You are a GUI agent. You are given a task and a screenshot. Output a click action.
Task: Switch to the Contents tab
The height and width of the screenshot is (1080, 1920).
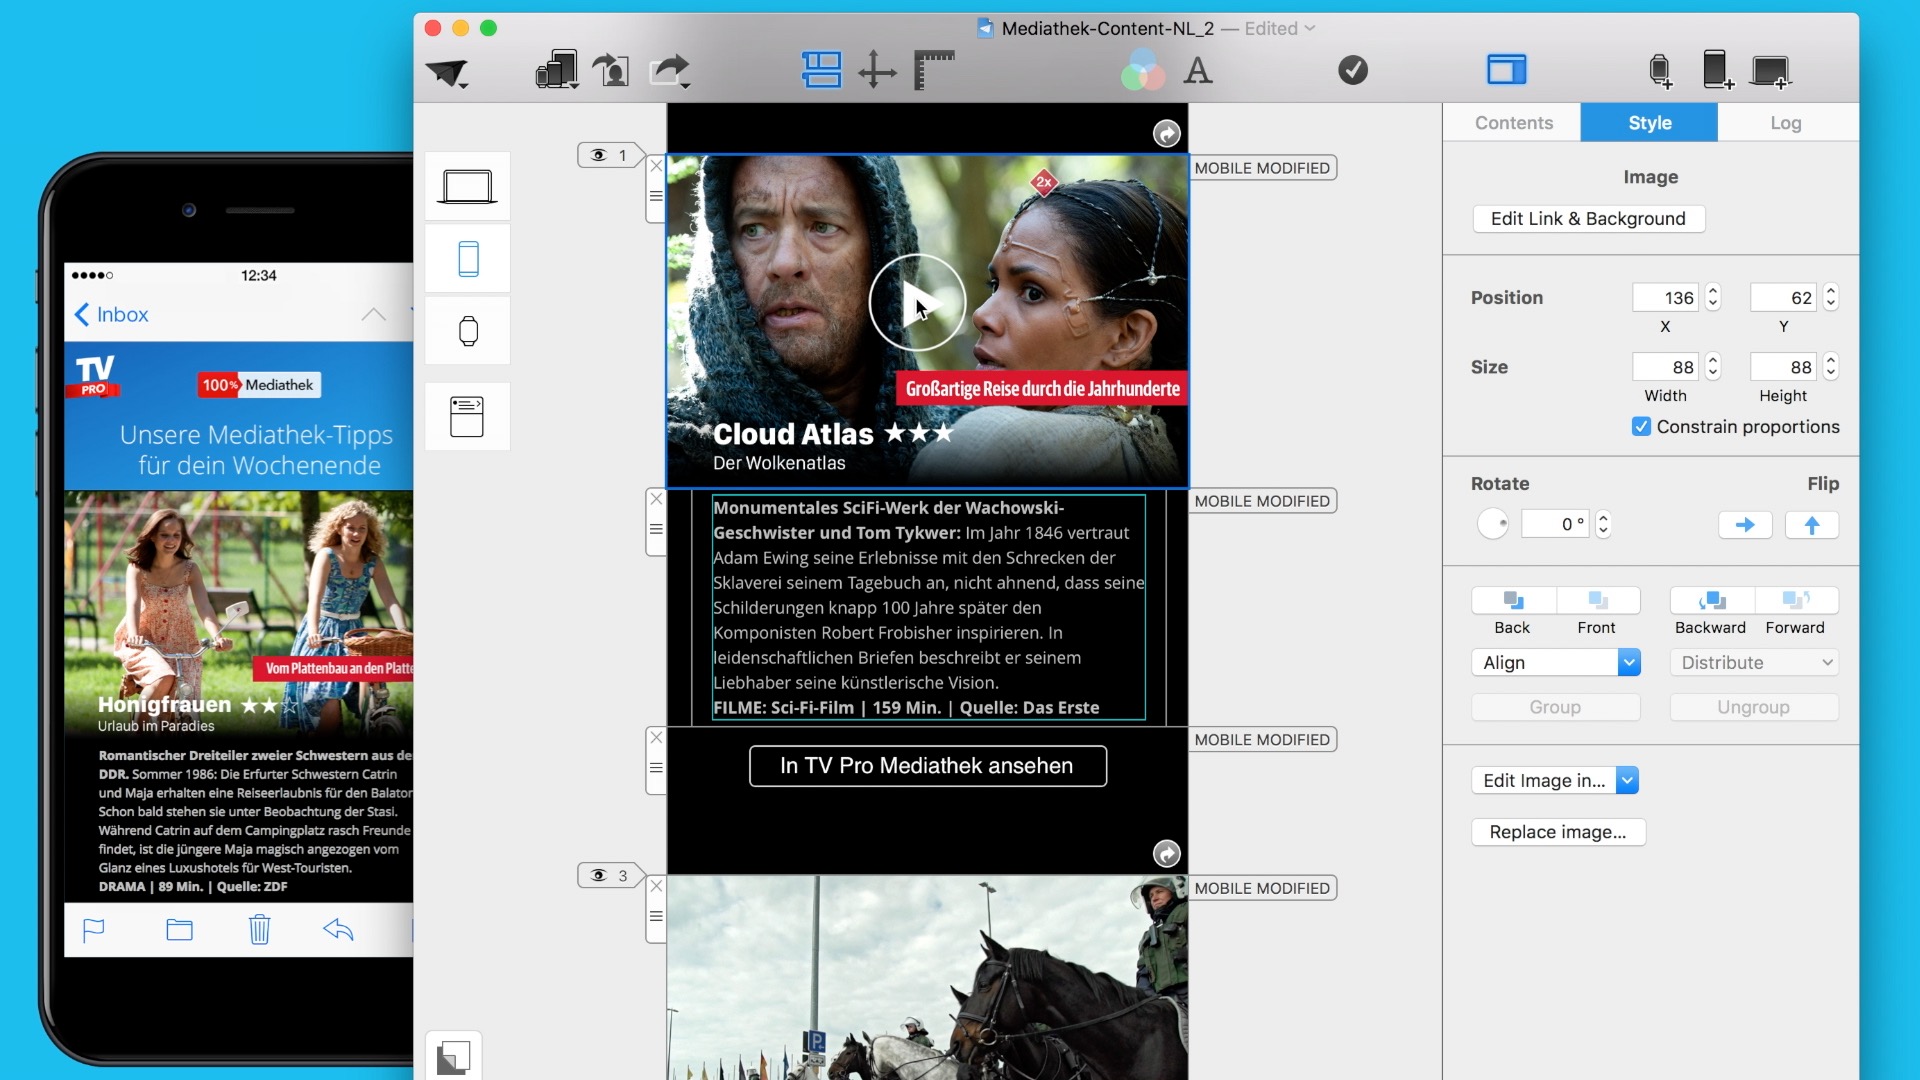[1513, 122]
